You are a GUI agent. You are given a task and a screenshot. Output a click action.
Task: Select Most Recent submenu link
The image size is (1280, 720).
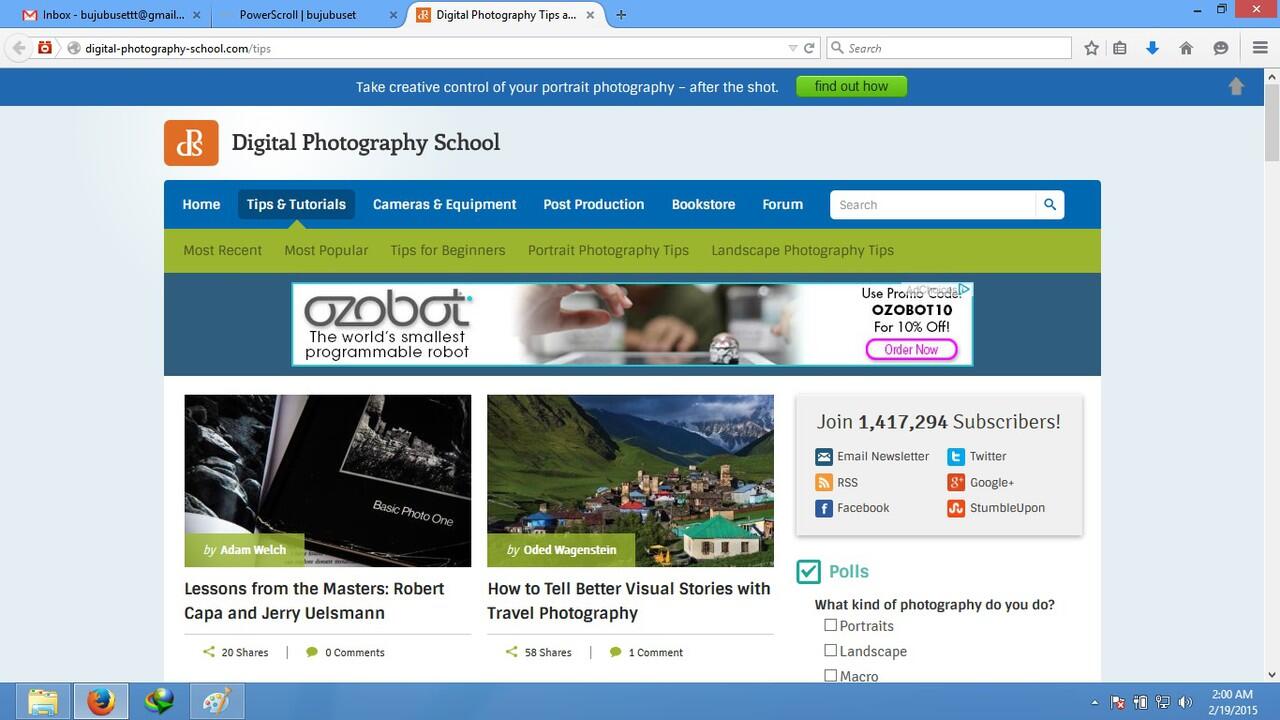coord(222,250)
